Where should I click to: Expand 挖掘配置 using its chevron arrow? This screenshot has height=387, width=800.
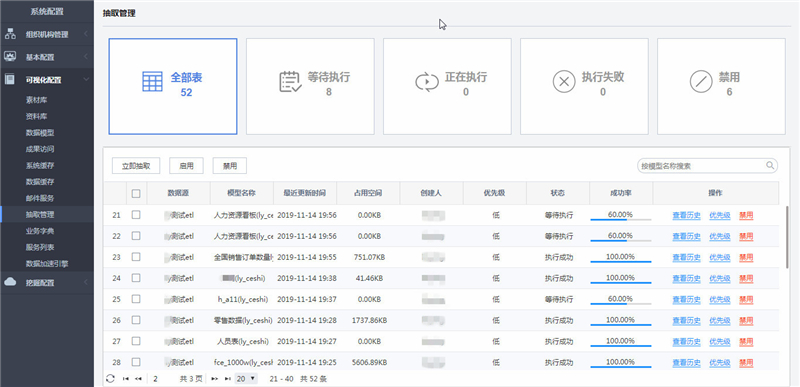[x=86, y=282]
